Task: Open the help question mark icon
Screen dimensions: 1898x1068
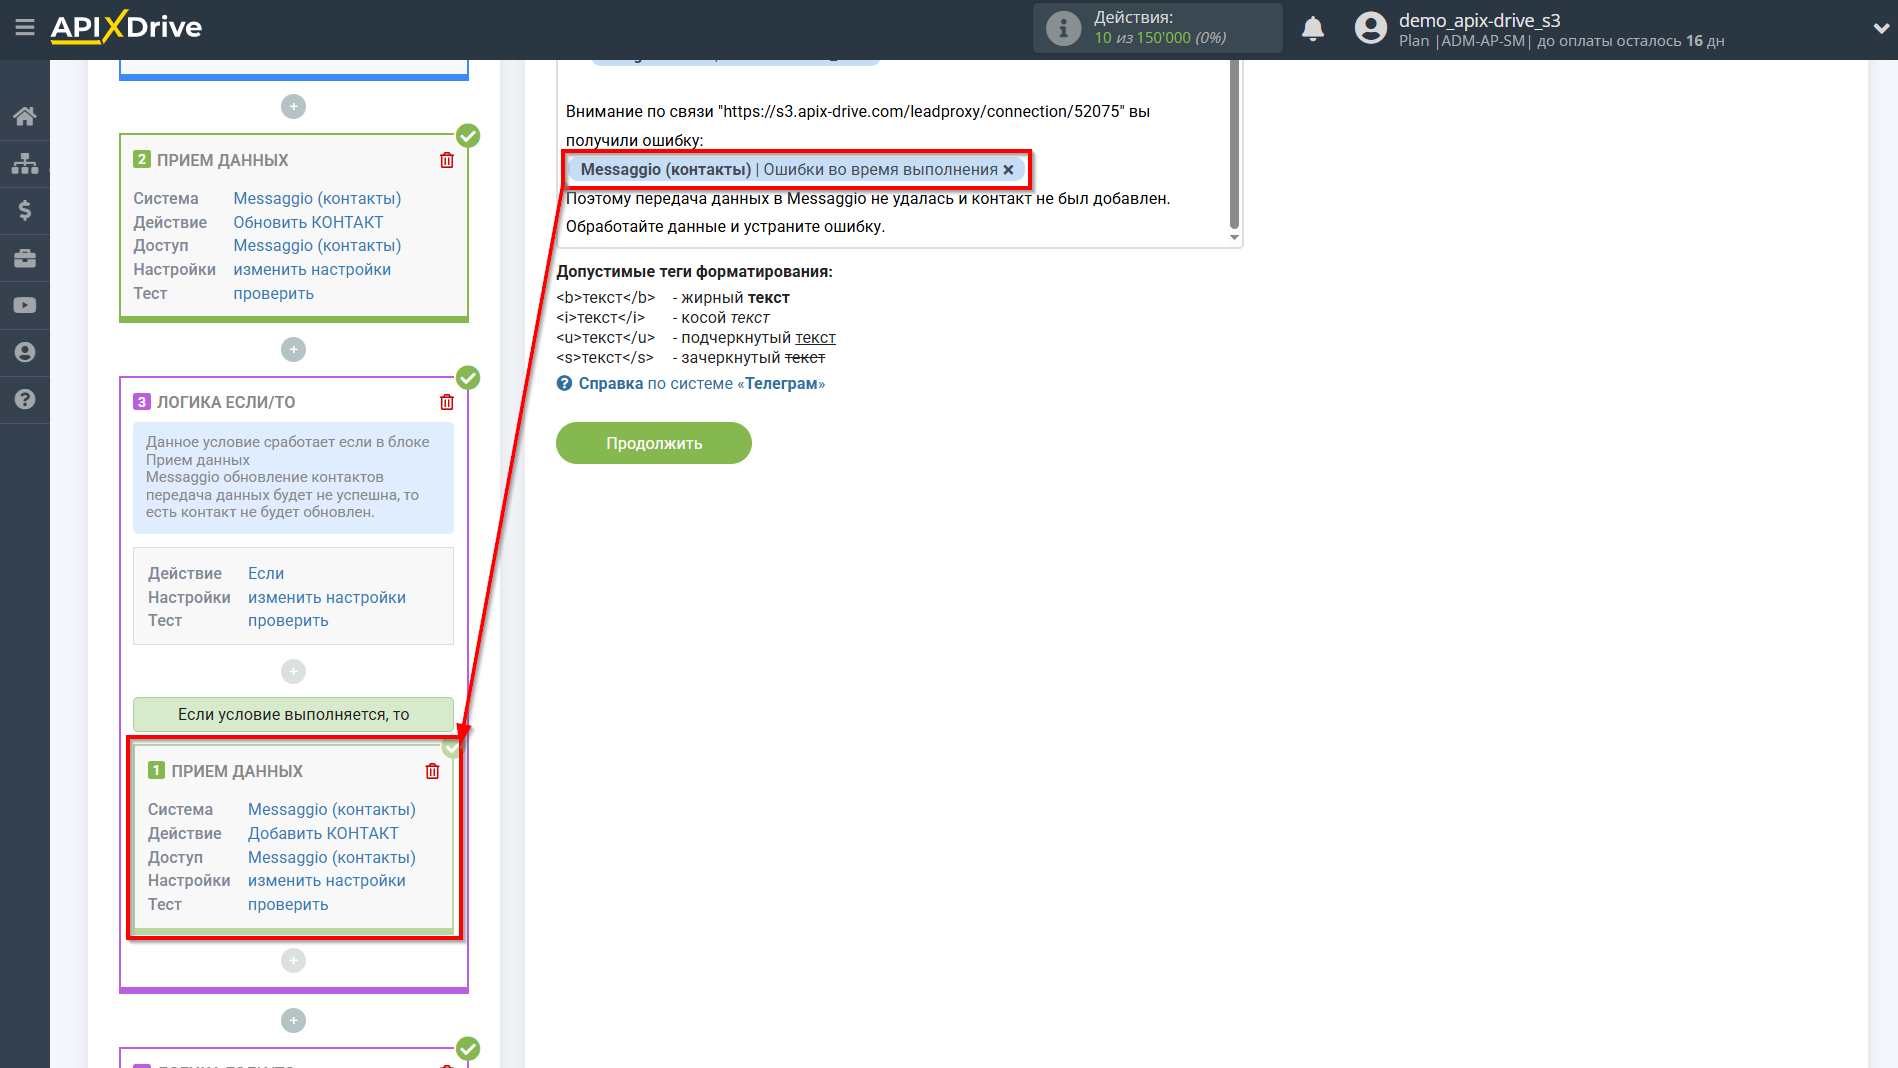Action: (x=25, y=399)
